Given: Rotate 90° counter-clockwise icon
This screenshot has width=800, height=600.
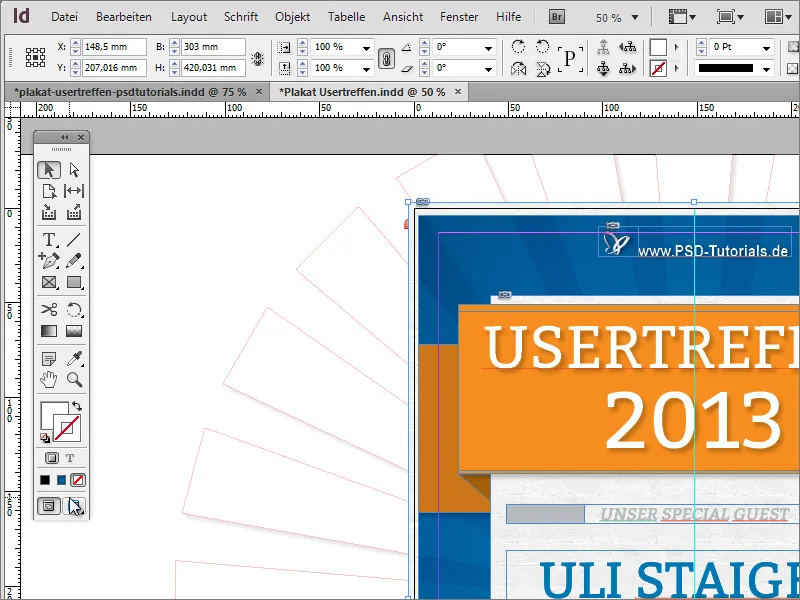Looking at the screenshot, I should point(542,47).
